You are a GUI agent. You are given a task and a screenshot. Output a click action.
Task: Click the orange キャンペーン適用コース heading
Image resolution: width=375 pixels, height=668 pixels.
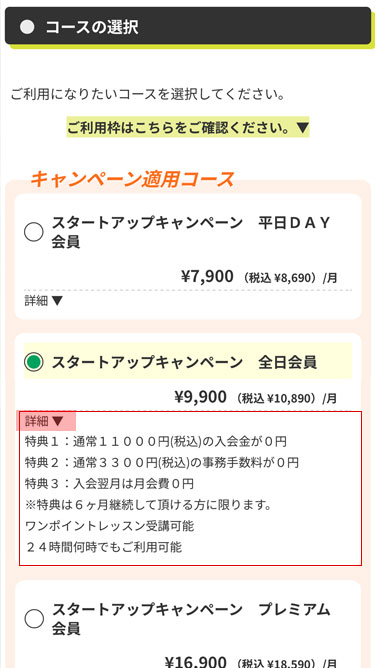pyautogui.click(x=132, y=179)
